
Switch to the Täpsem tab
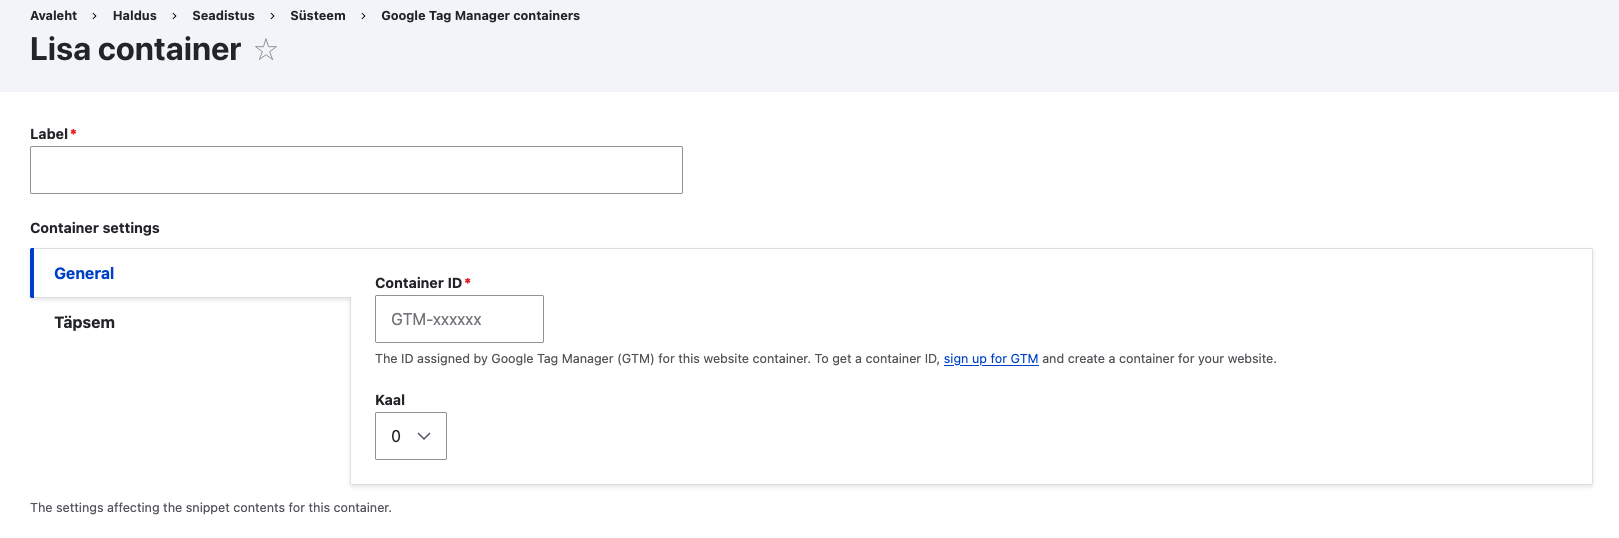84,323
